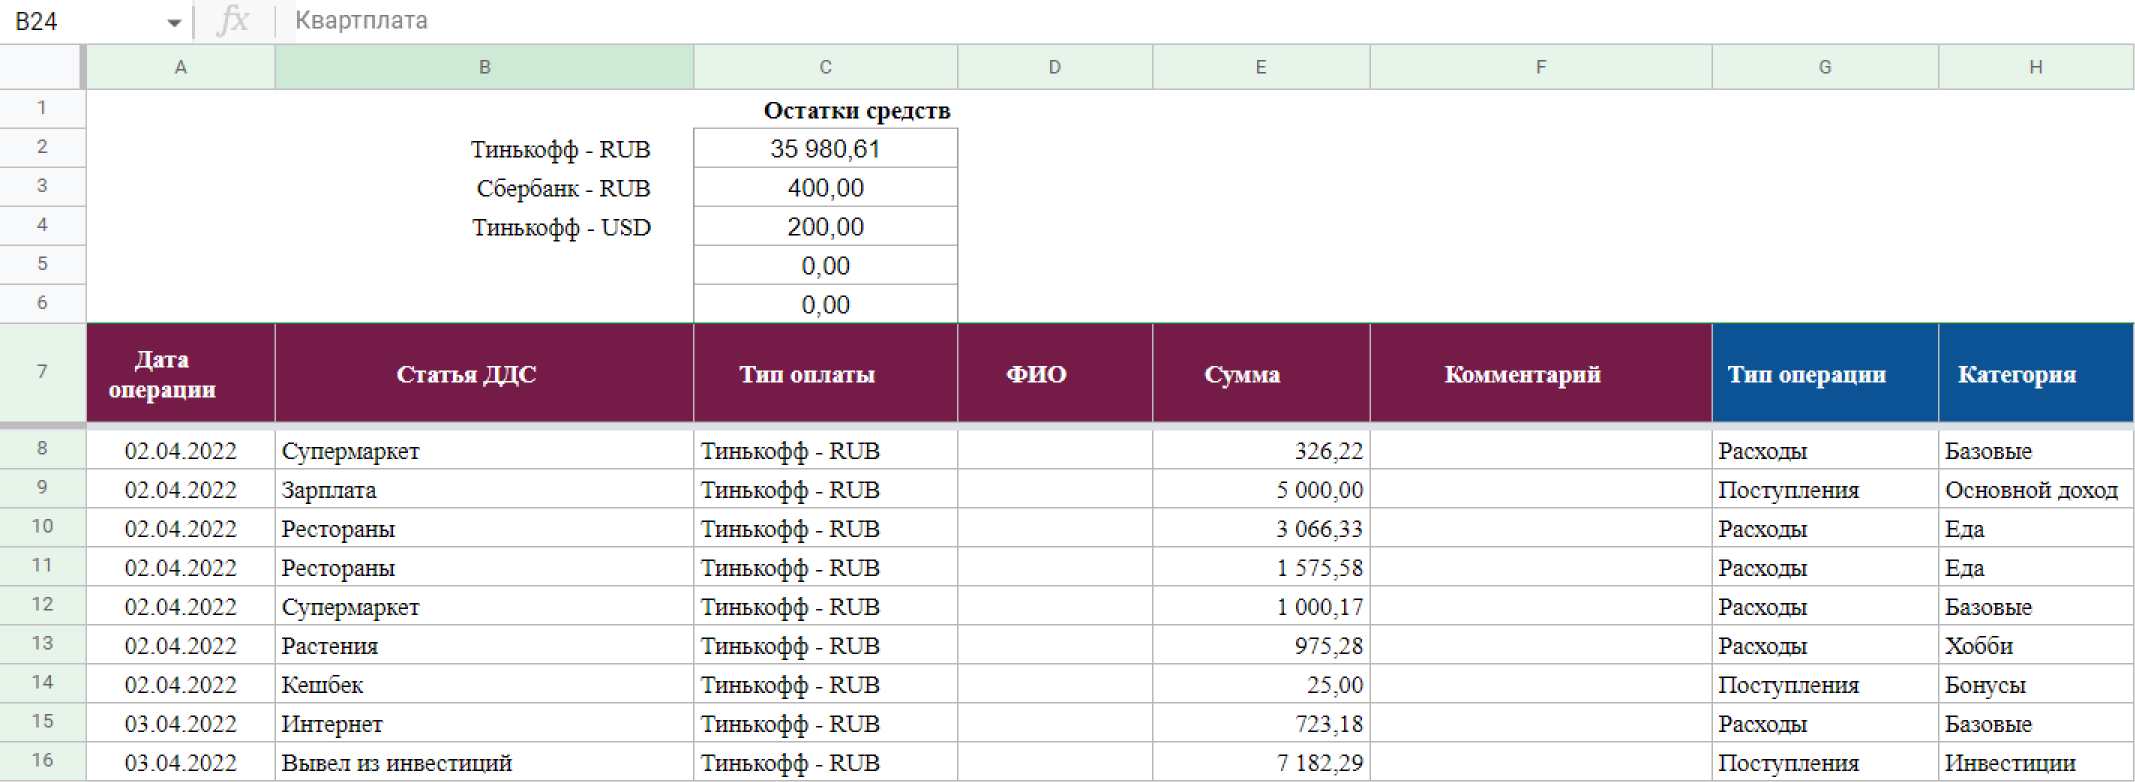The image size is (2135, 782).
Task: Select the Тинькофф - USD balance label
Action: click(561, 227)
